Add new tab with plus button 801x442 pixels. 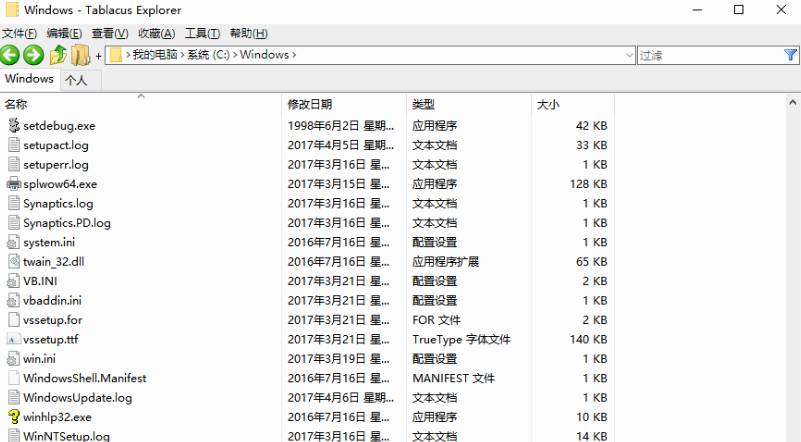click(x=98, y=56)
